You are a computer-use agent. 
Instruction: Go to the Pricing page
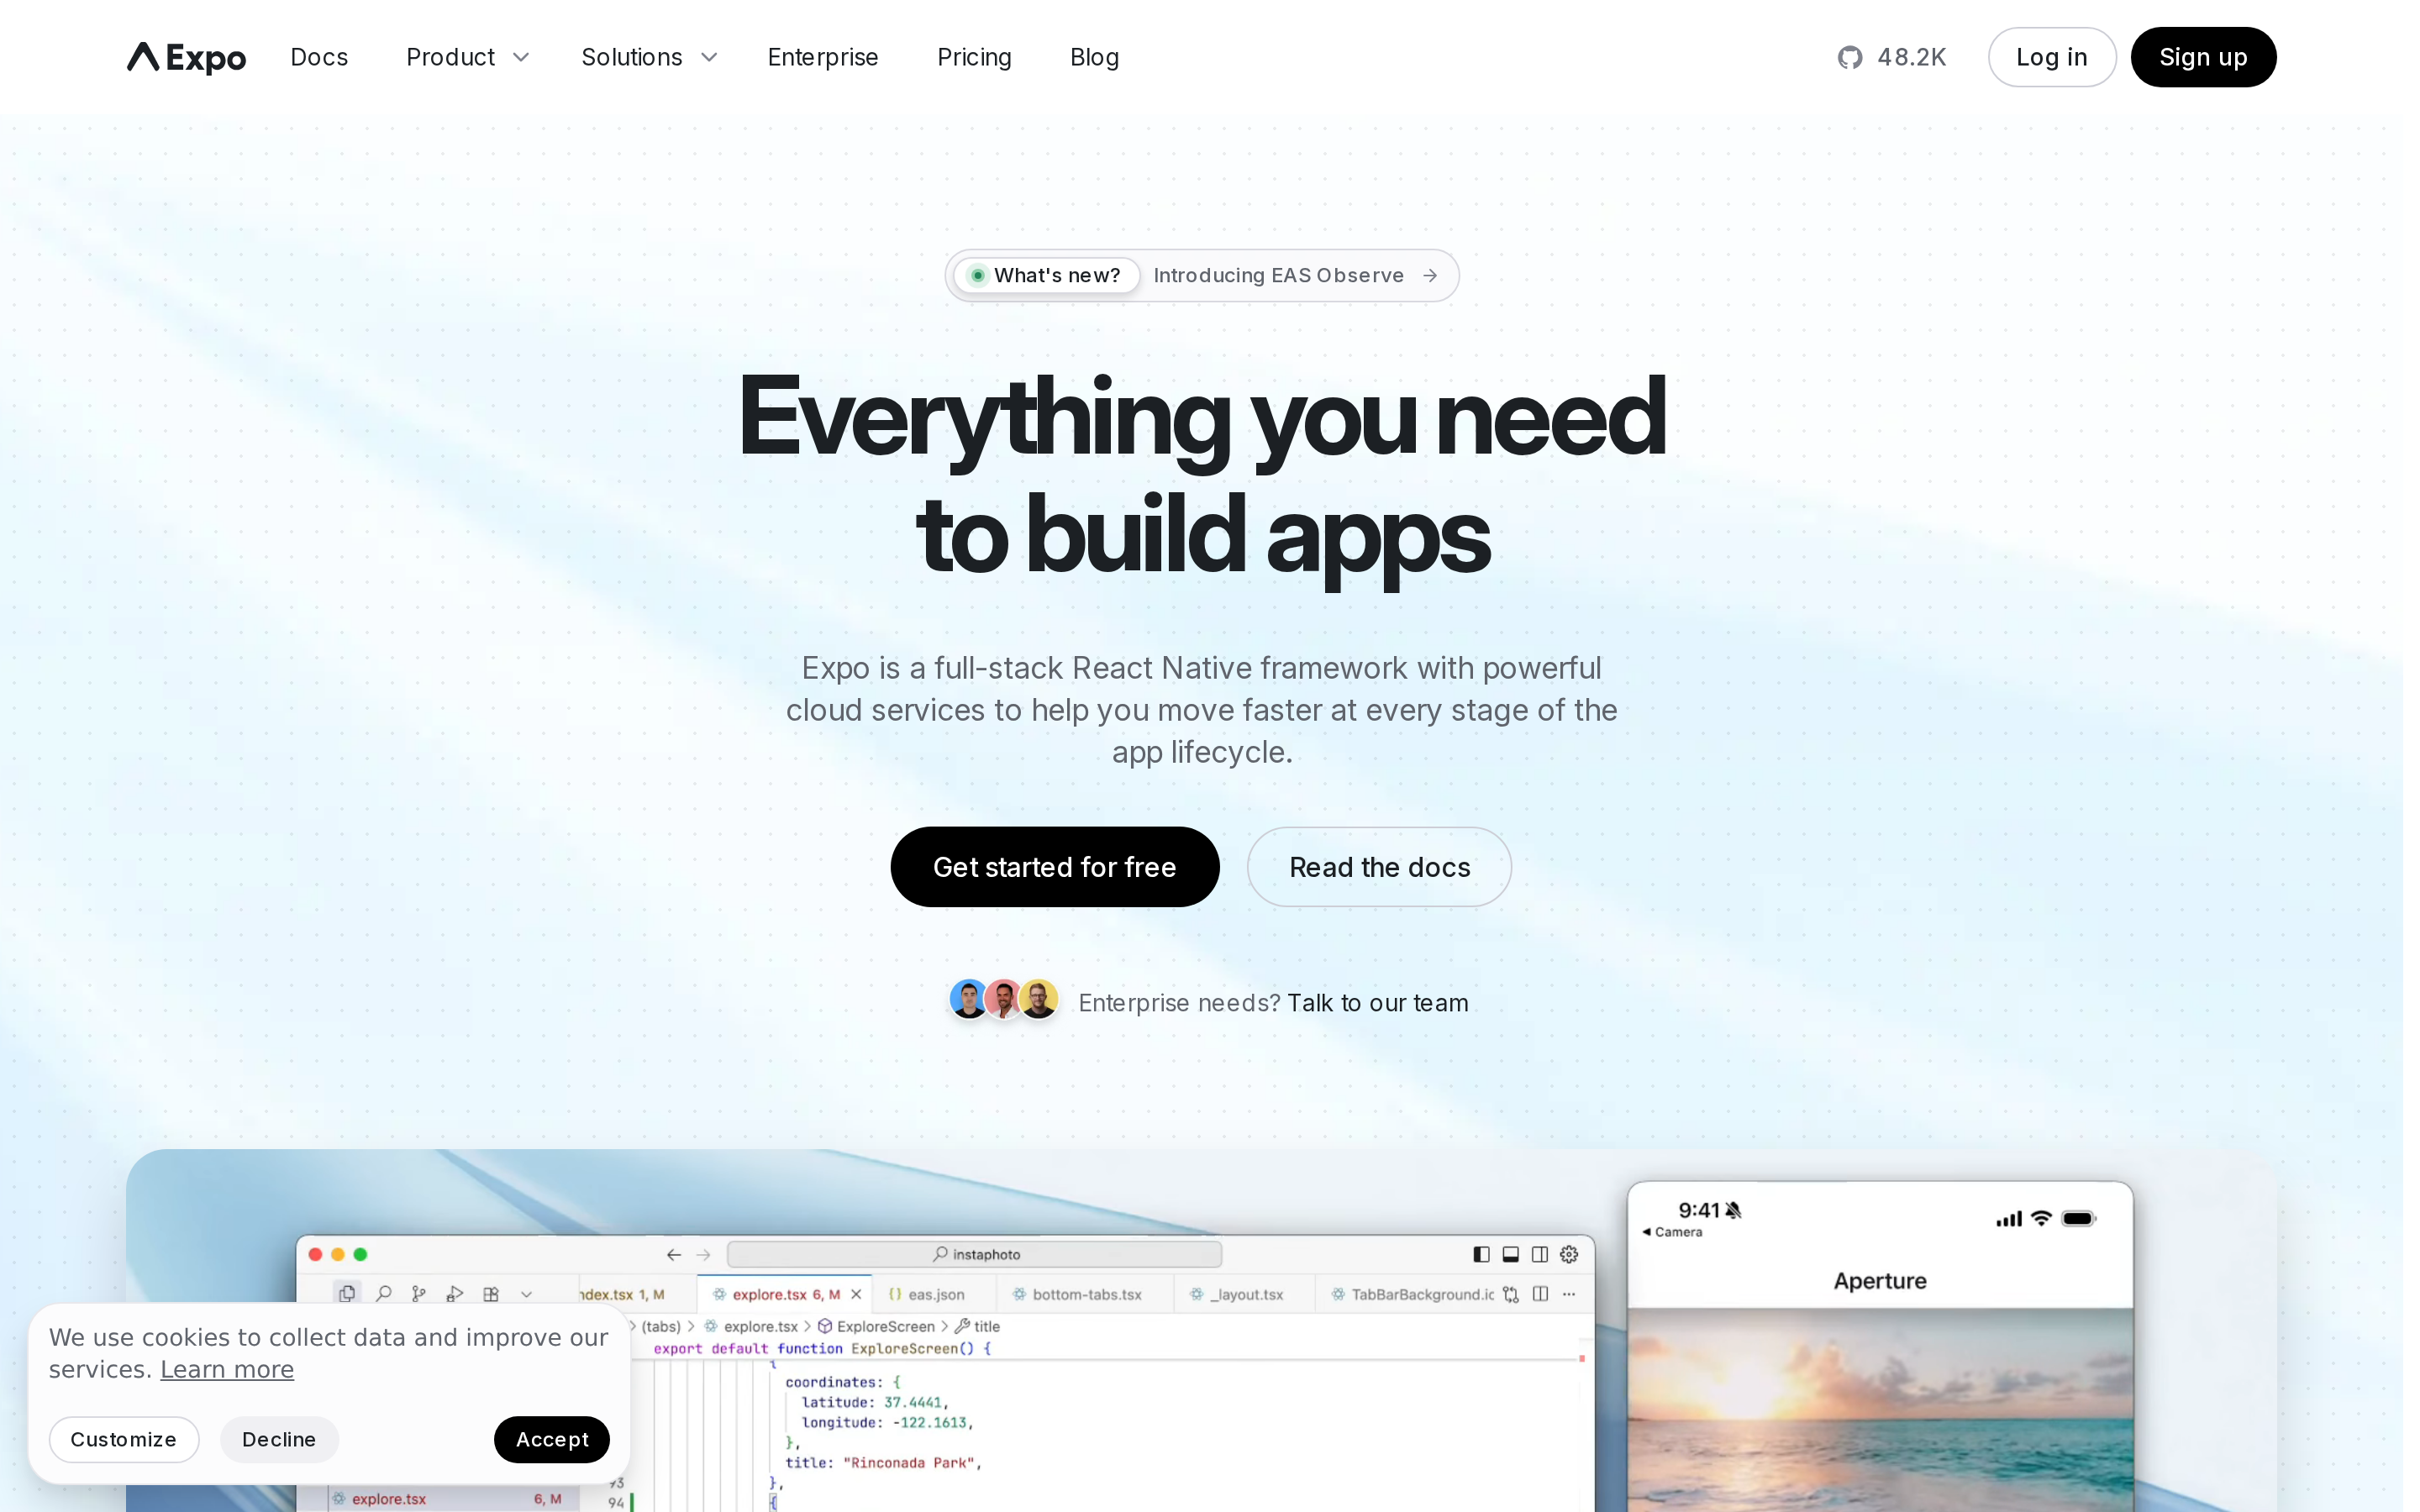[974, 57]
